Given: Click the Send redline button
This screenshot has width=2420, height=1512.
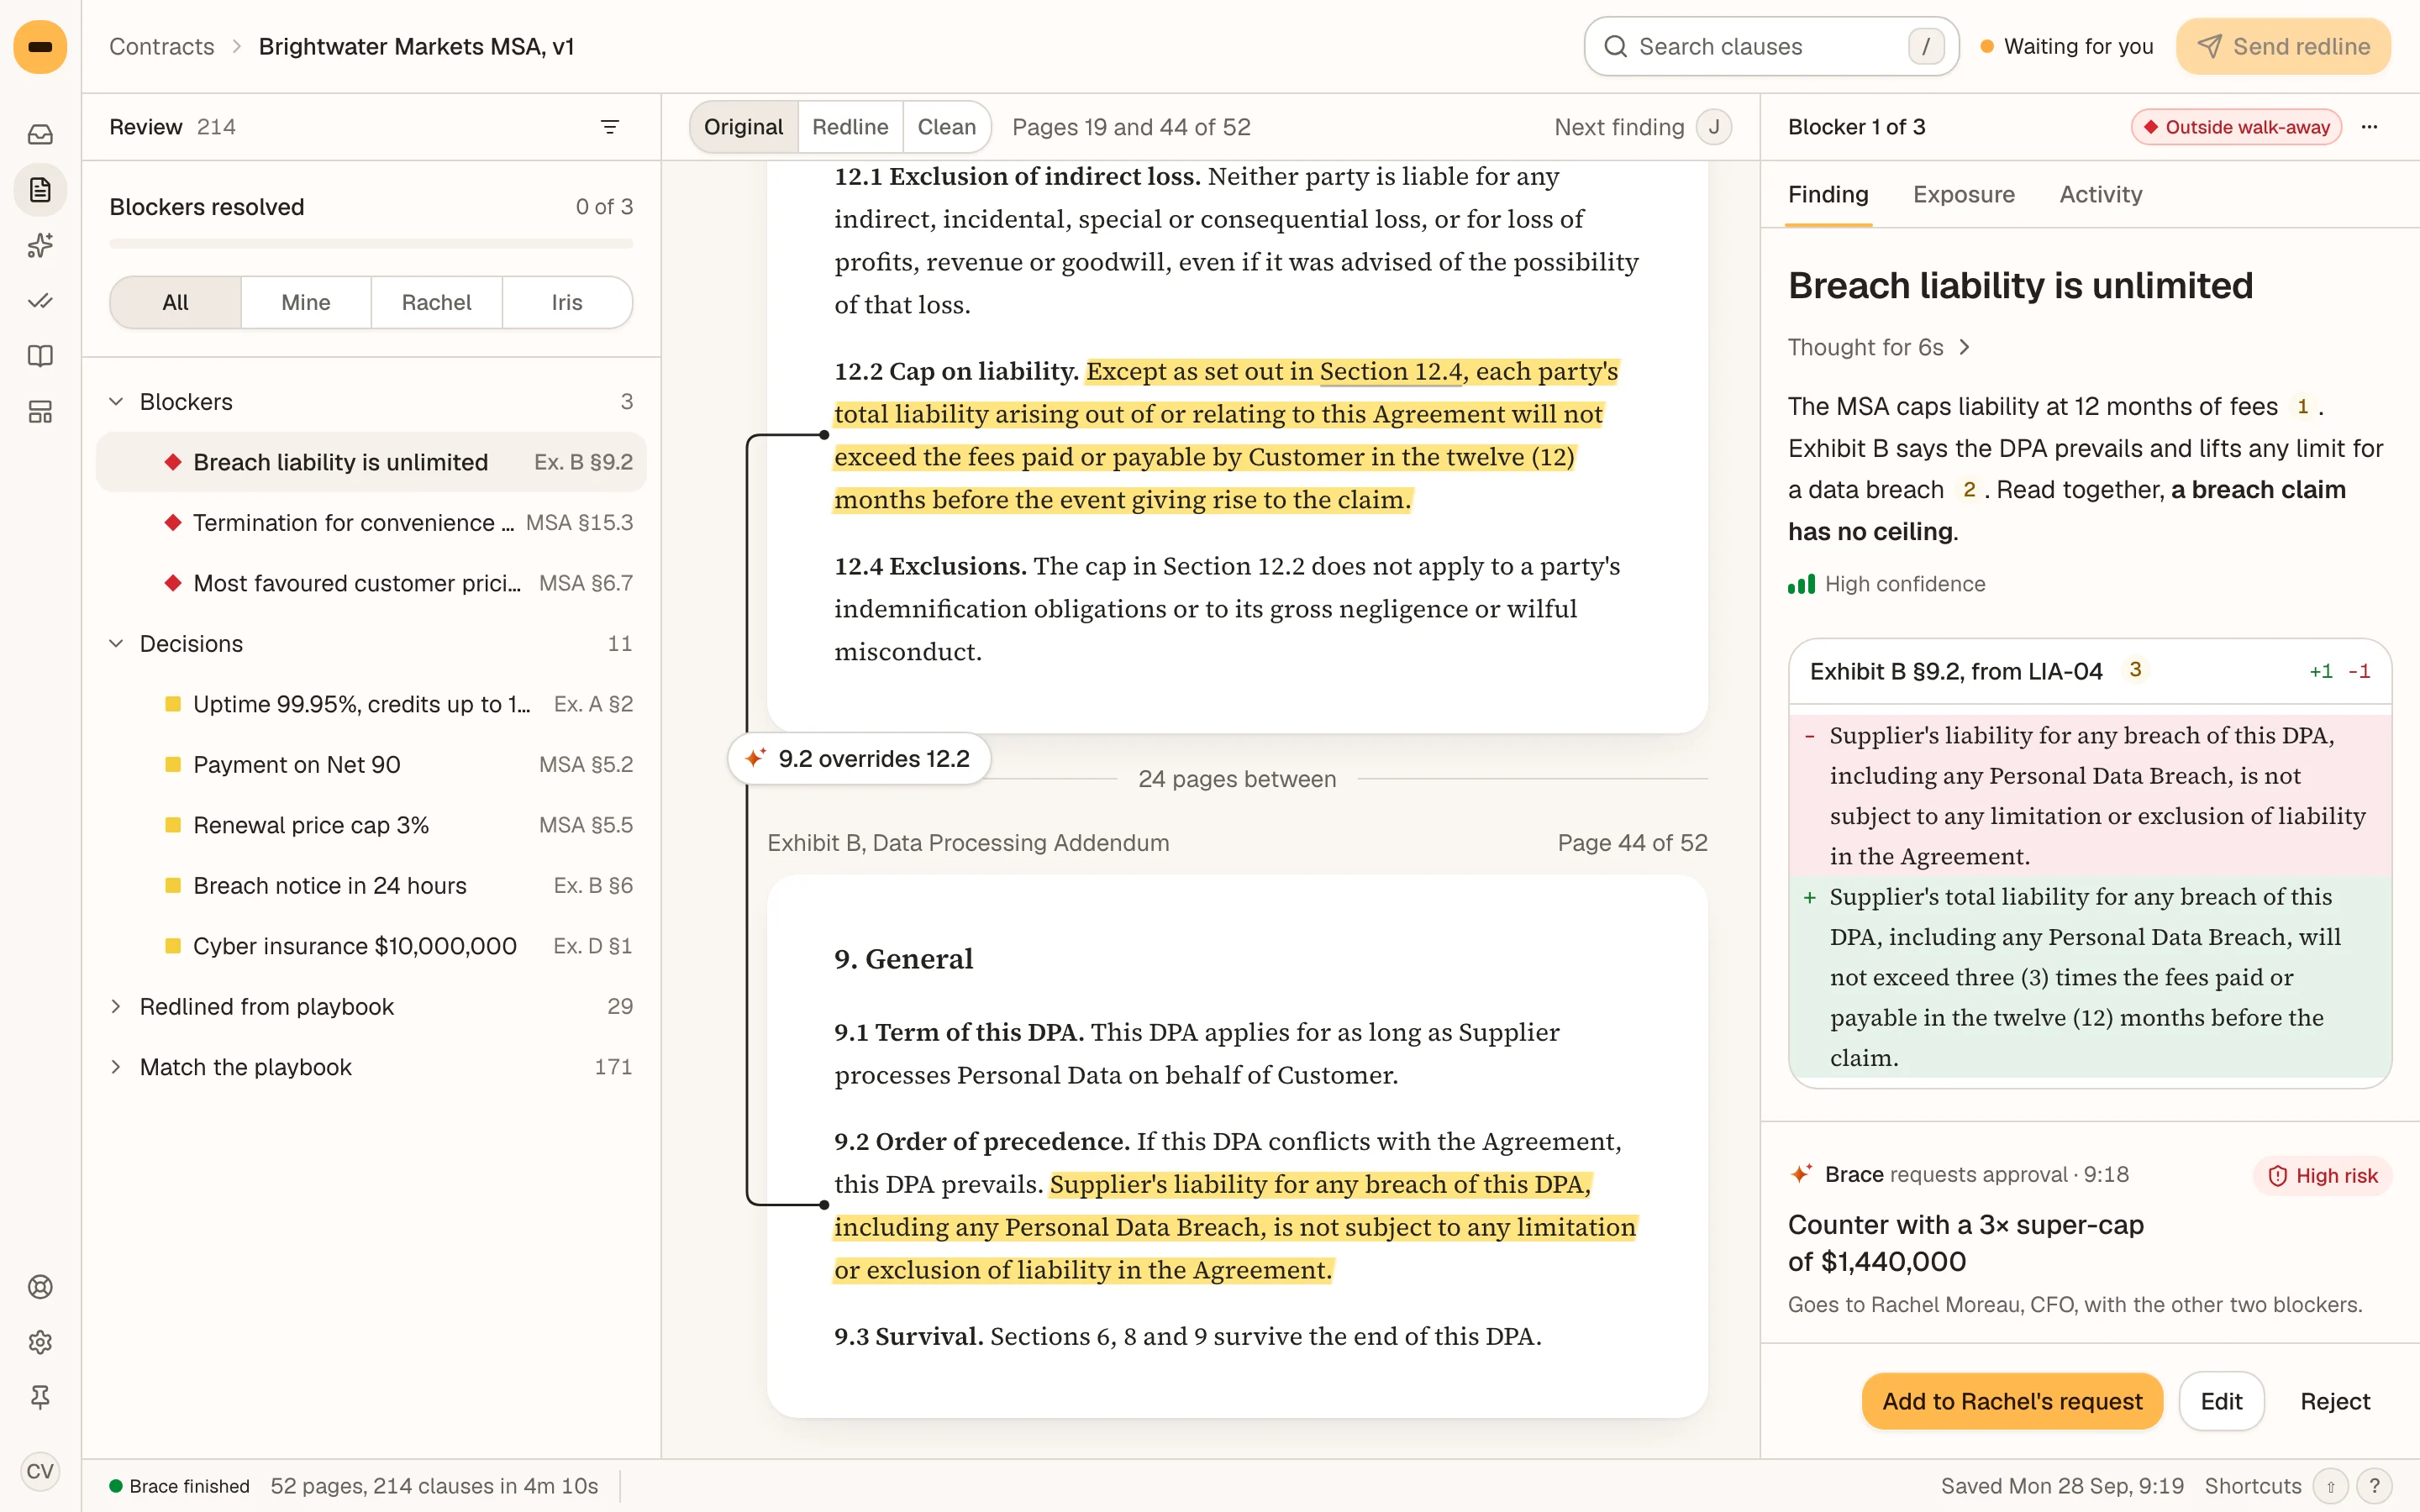Looking at the screenshot, I should coord(2283,47).
